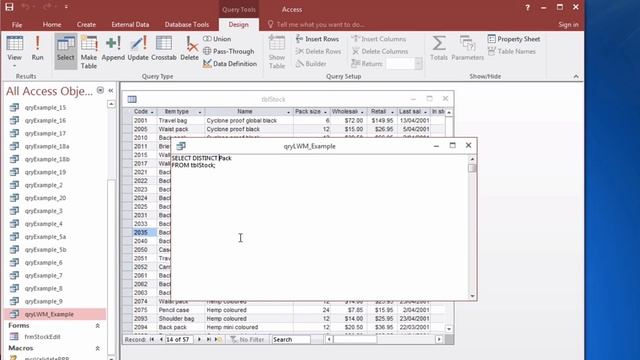Screen dimensions: 640x360
Task: Click the Union query button
Action: click(217, 39)
